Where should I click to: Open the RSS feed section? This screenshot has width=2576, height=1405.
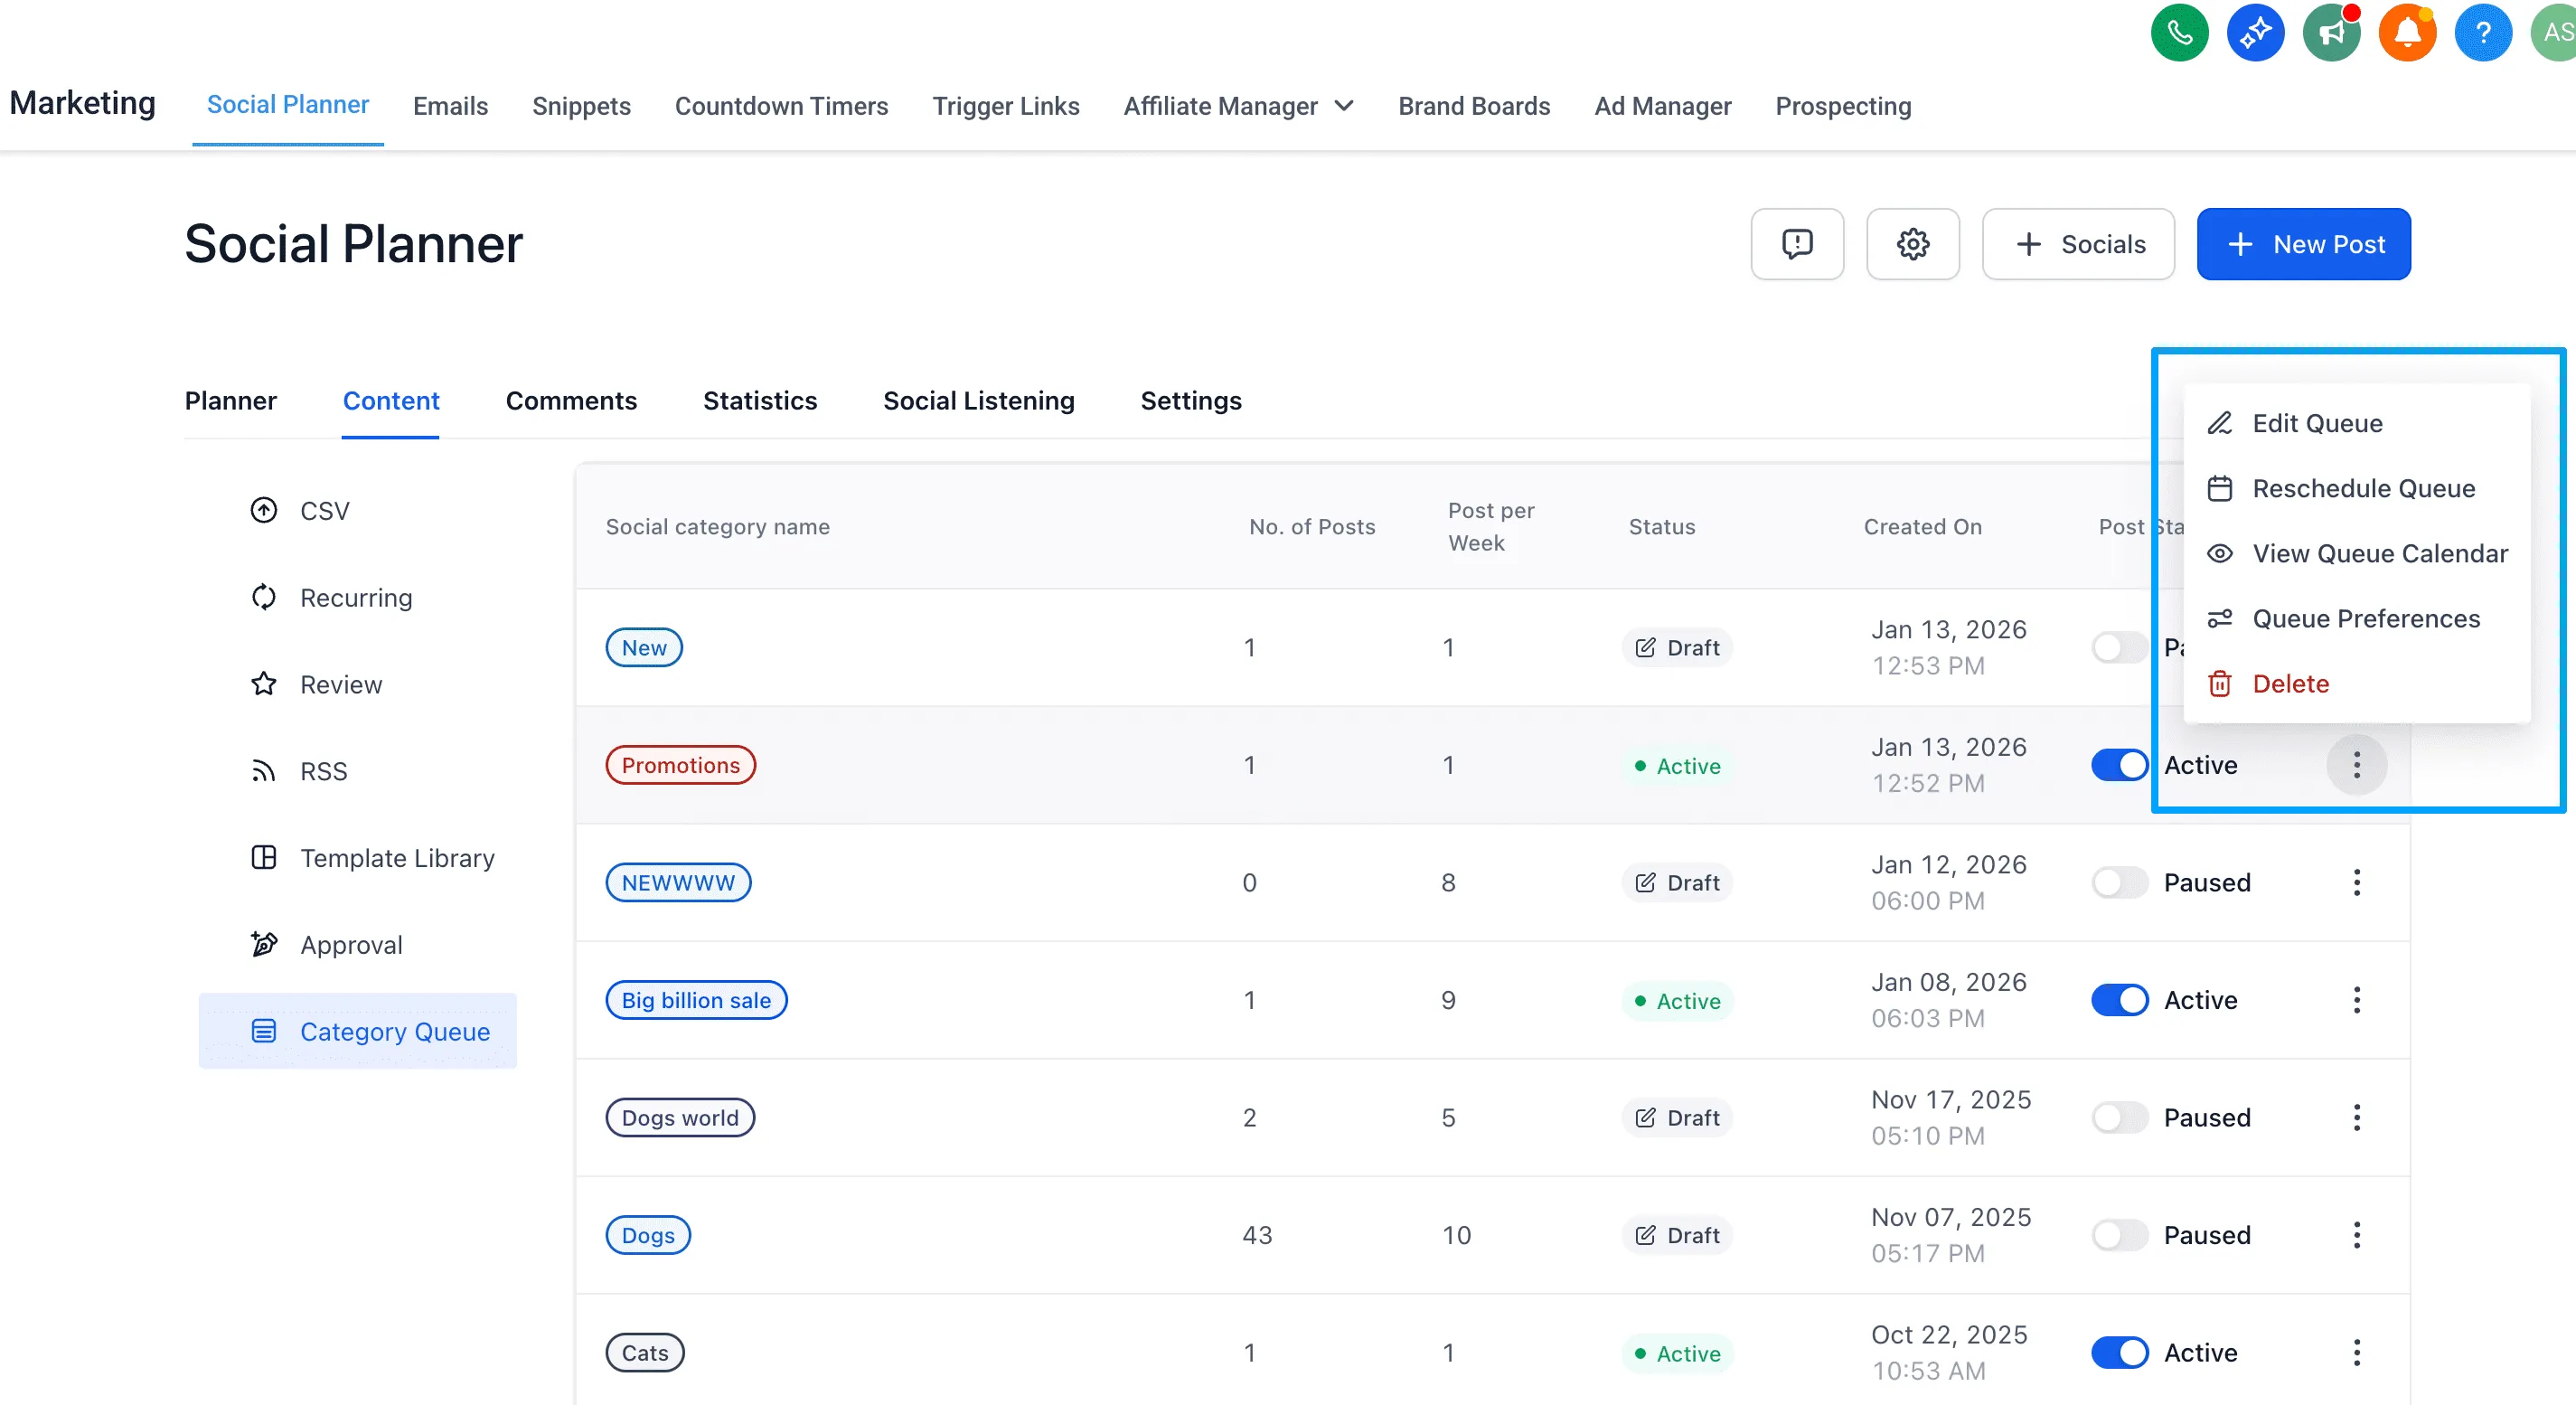tap(322, 770)
